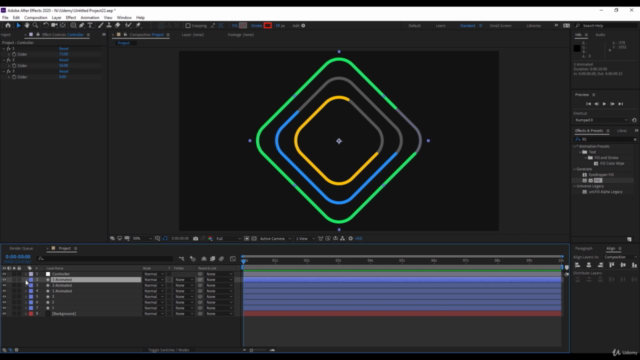This screenshot has width=640, height=360.
Task: Play the preview with the play button
Action: coord(604,104)
